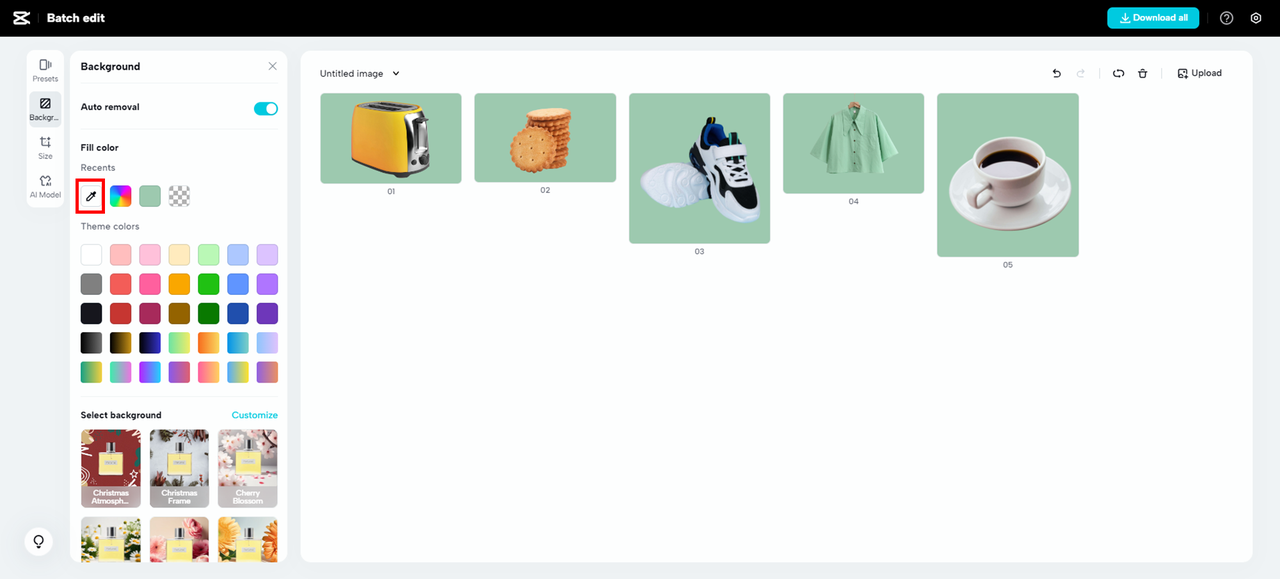
Task: Apply the Christmas Atmosphere background
Action: [111, 469]
